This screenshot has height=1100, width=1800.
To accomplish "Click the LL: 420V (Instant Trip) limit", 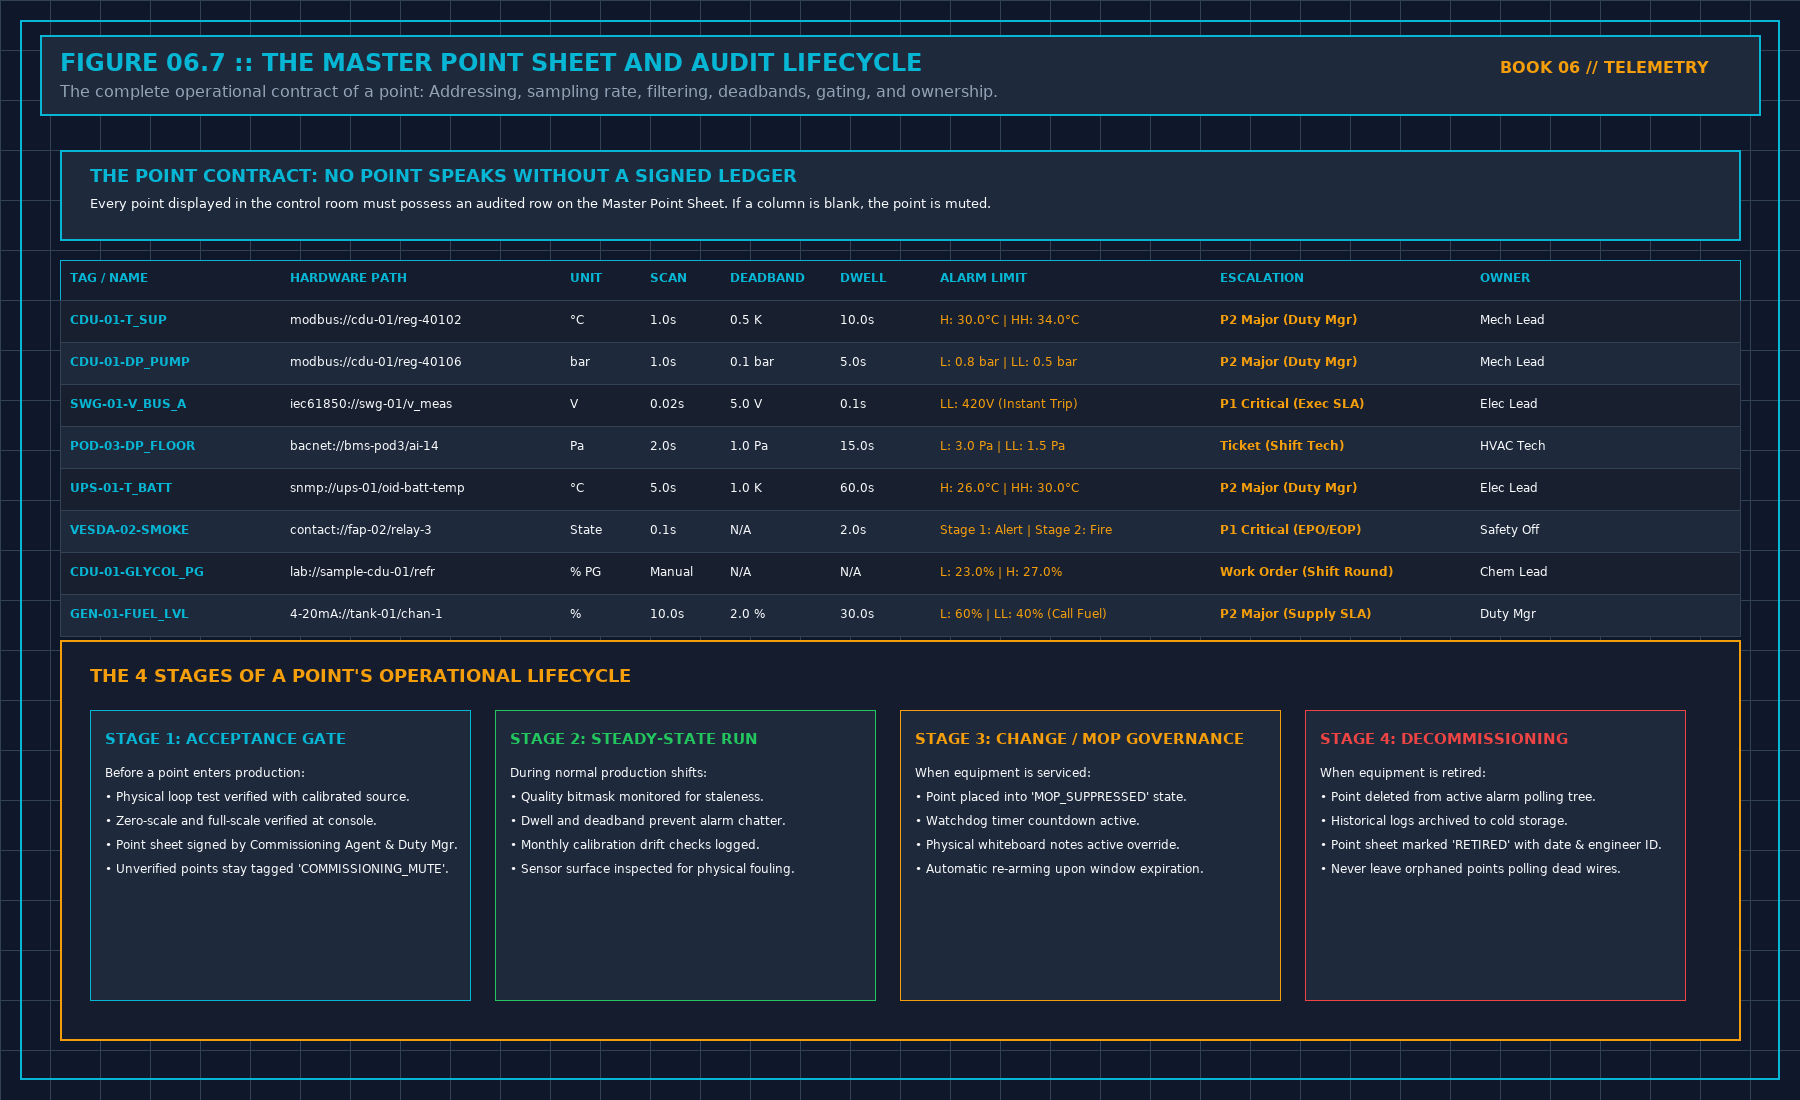I will [1008, 404].
